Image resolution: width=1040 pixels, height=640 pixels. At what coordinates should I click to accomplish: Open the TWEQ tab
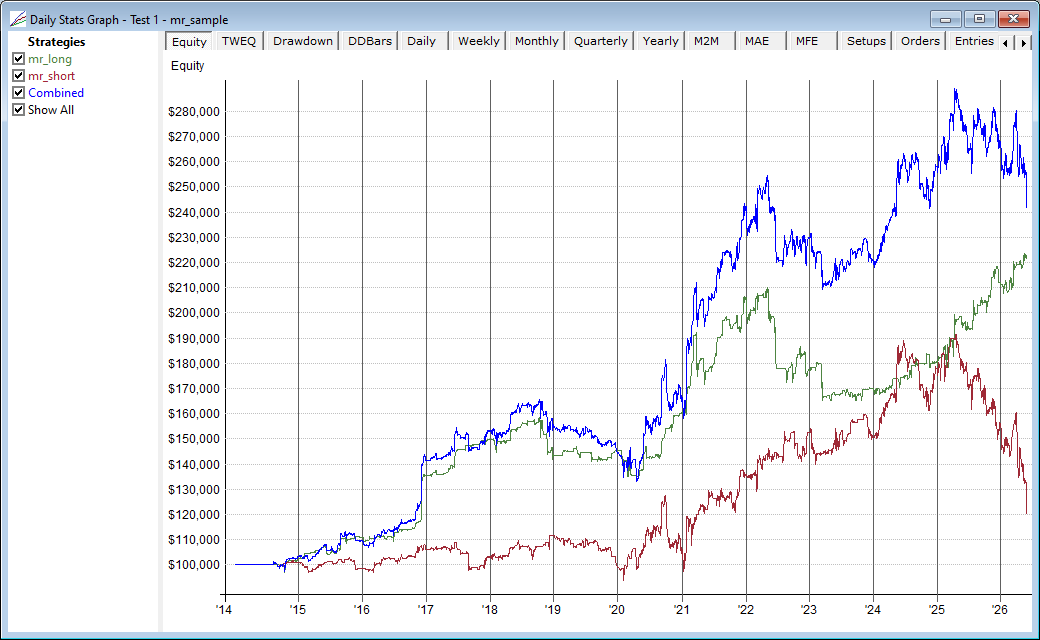pos(239,41)
